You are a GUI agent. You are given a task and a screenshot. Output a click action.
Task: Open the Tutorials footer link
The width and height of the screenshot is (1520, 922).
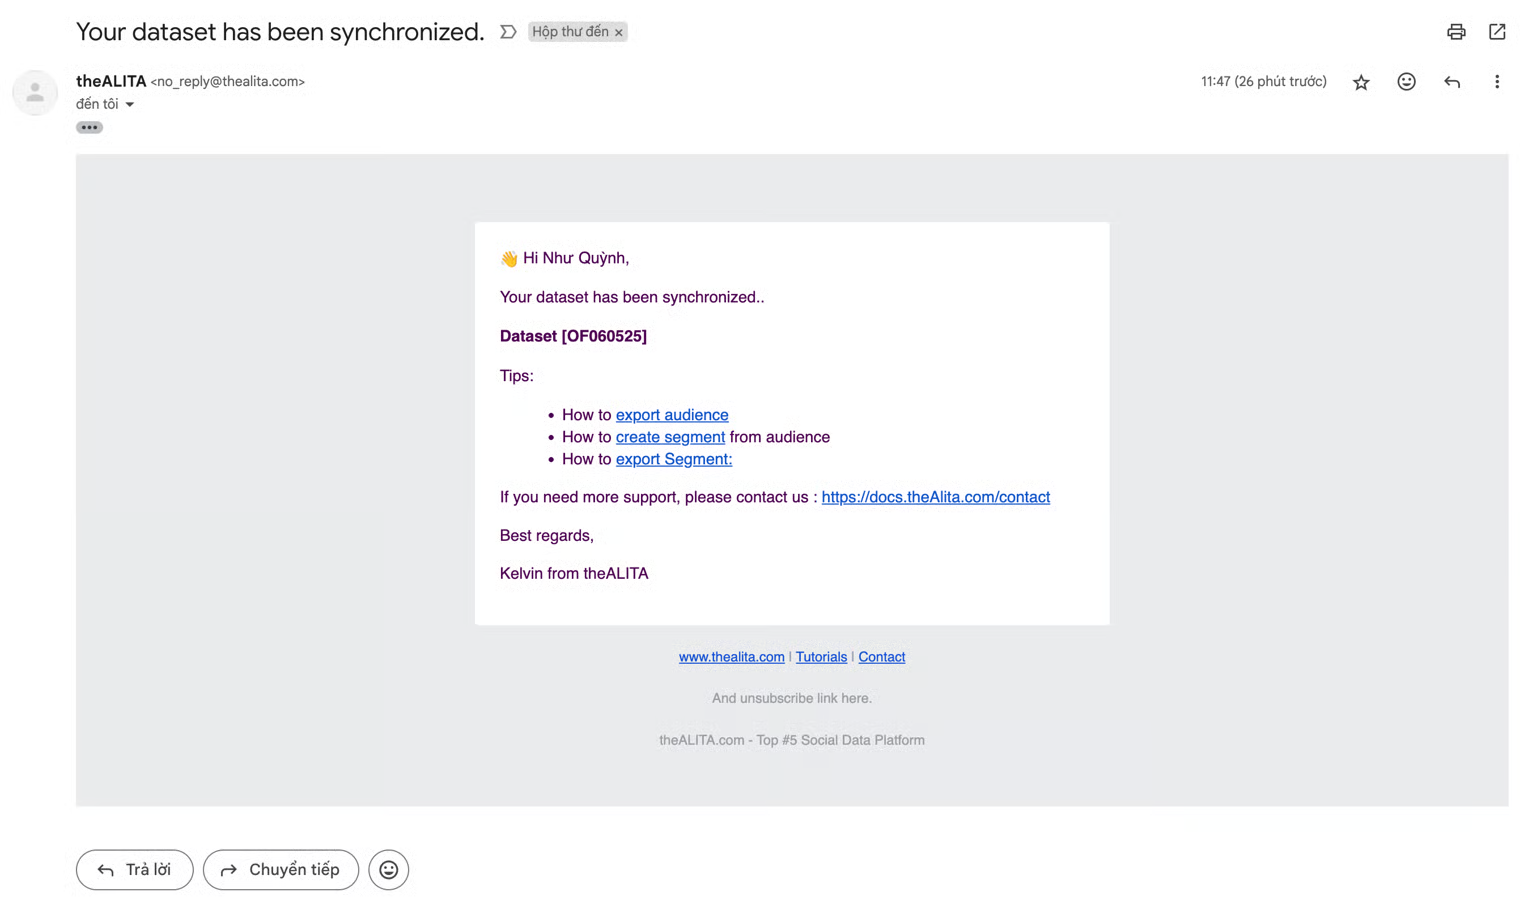[x=821, y=657]
